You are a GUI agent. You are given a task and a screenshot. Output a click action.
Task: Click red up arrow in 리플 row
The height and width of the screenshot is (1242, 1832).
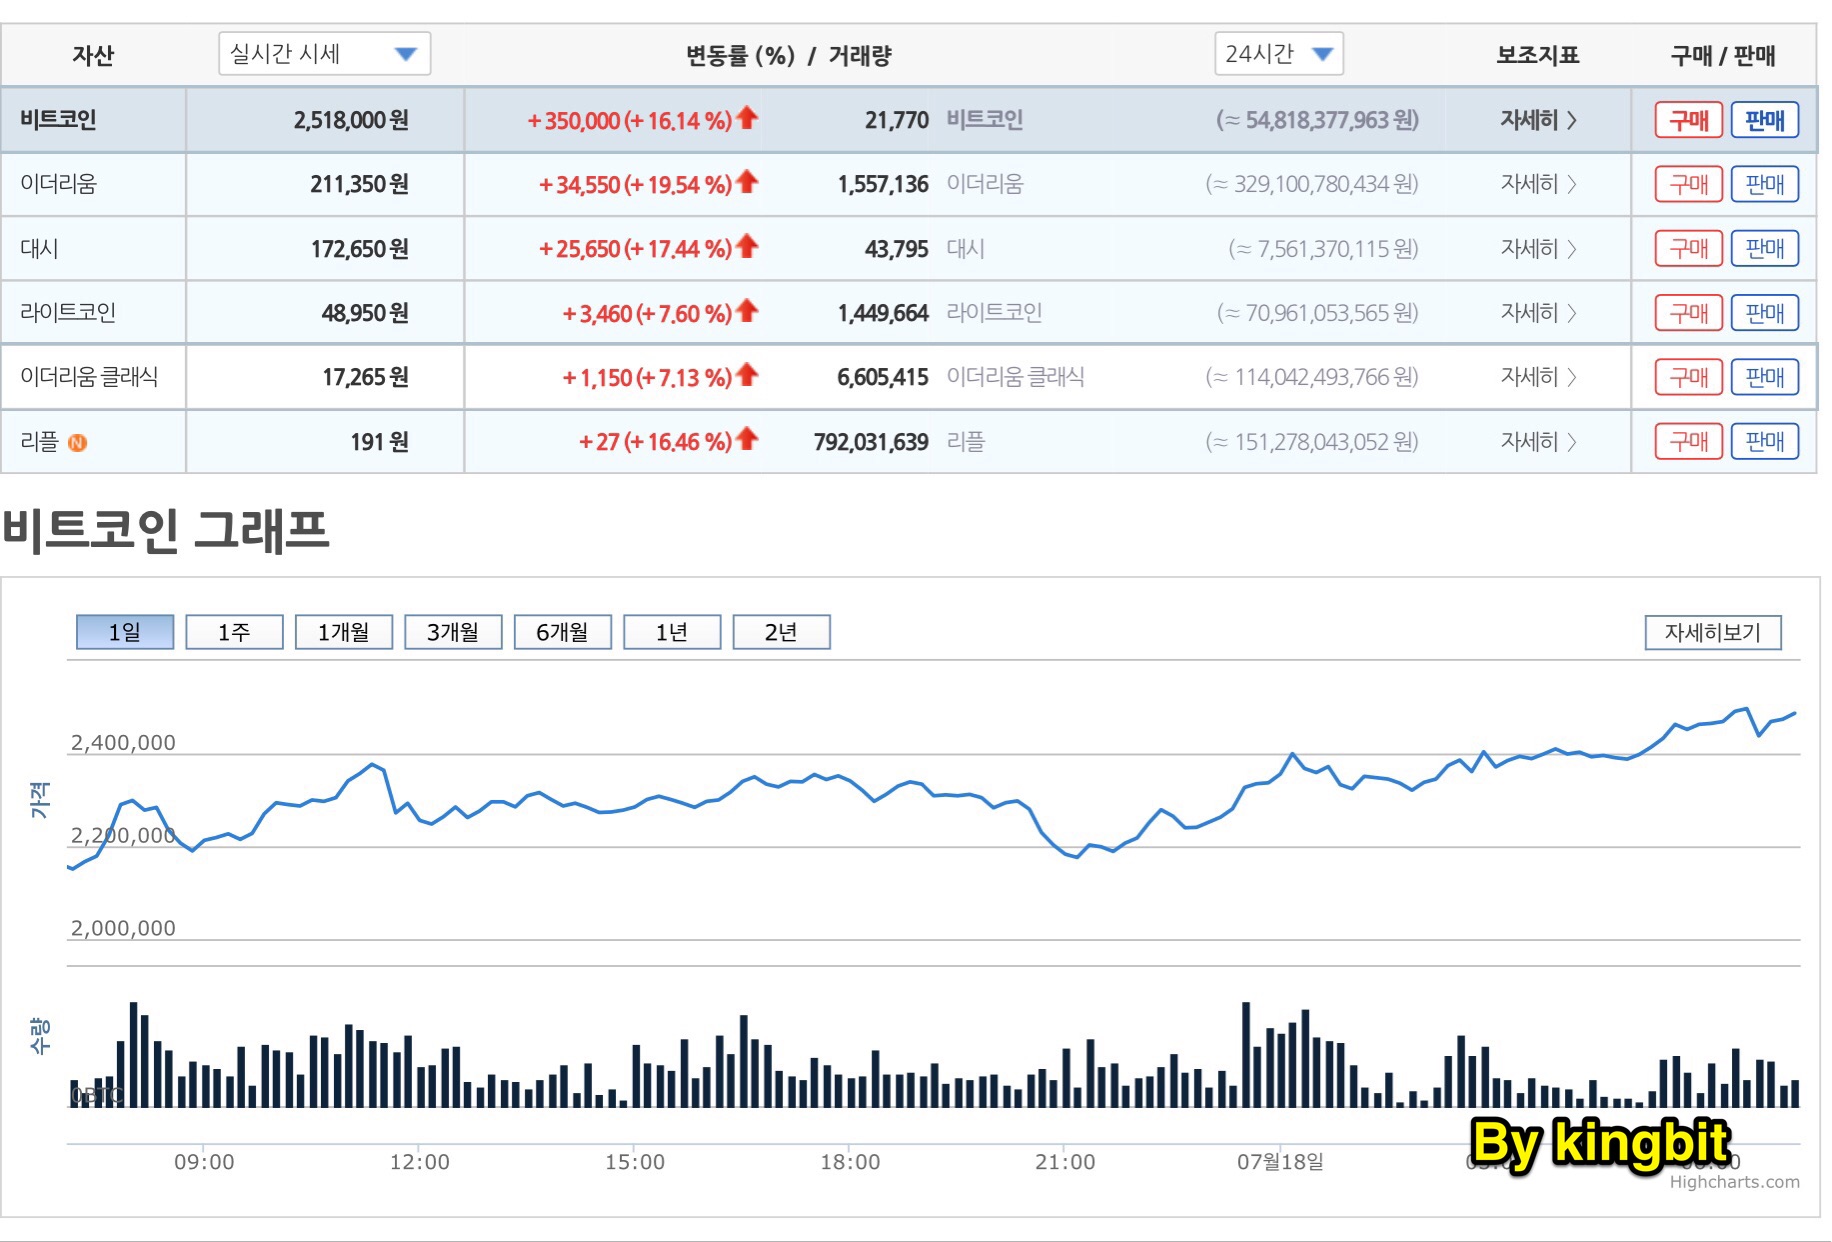[747, 439]
